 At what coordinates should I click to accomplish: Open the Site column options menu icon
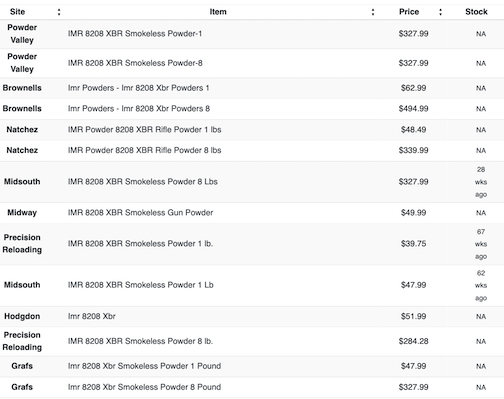(x=59, y=12)
